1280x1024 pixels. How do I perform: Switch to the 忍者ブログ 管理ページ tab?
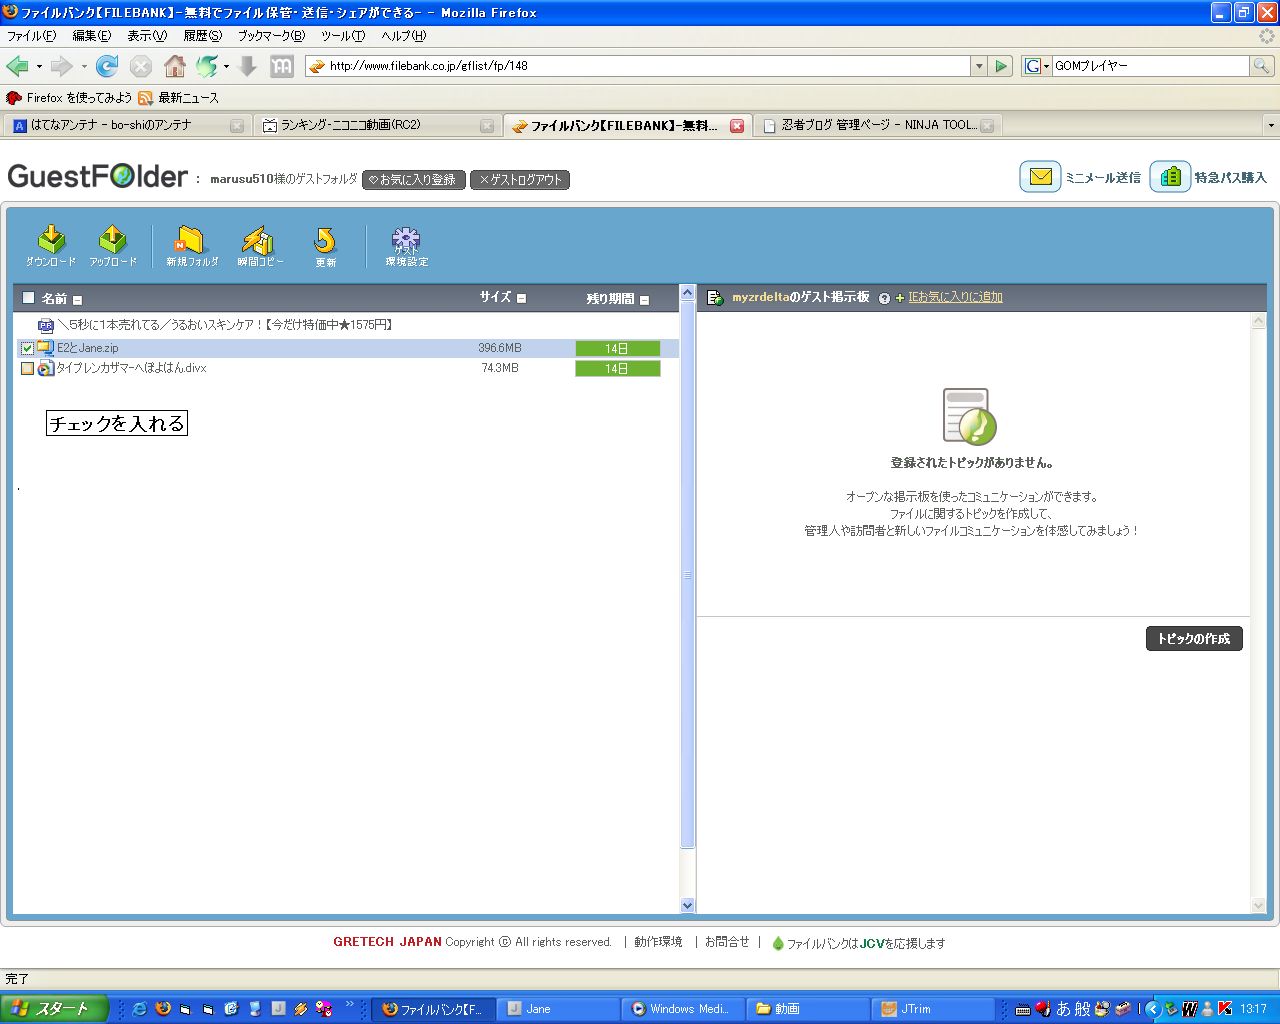click(877, 125)
